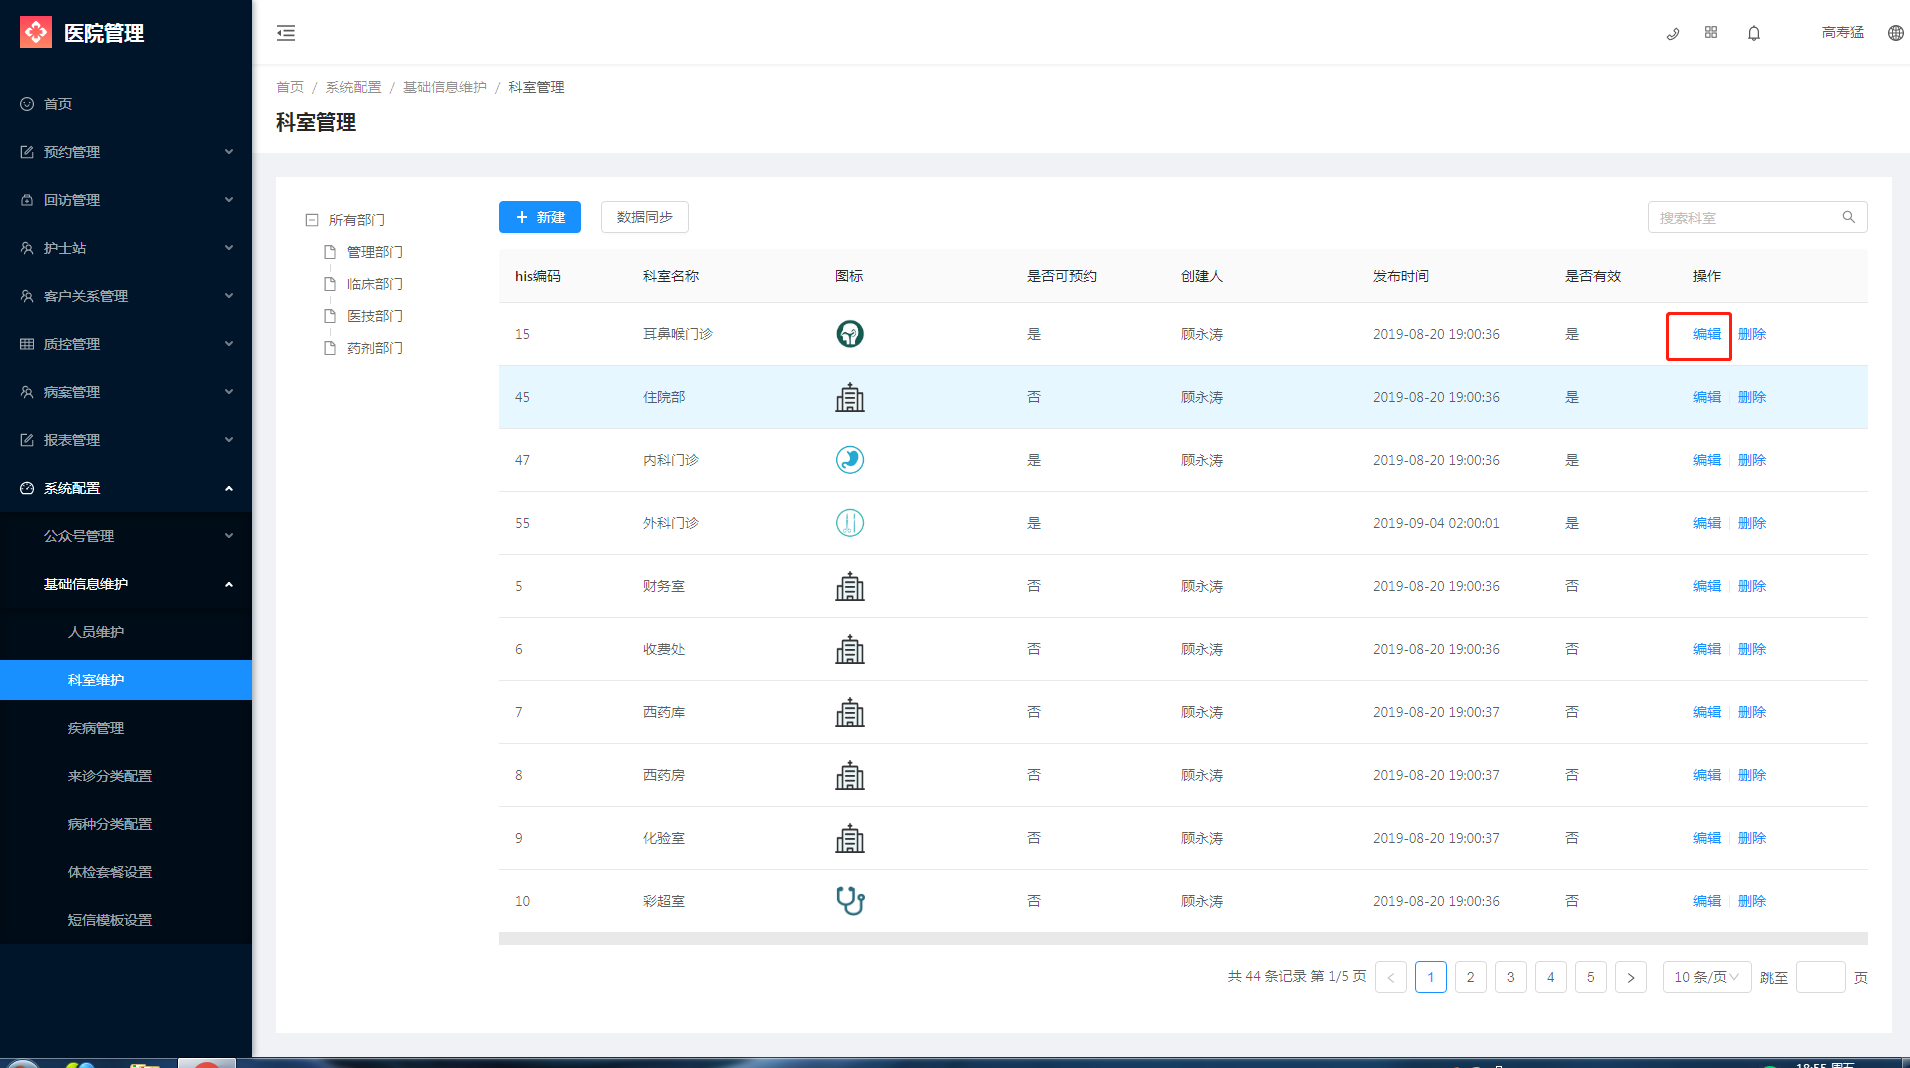Click the 回访管理 sidebar icon
This screenshot has height=1068, width=1910.
click(x=27, y=200)
